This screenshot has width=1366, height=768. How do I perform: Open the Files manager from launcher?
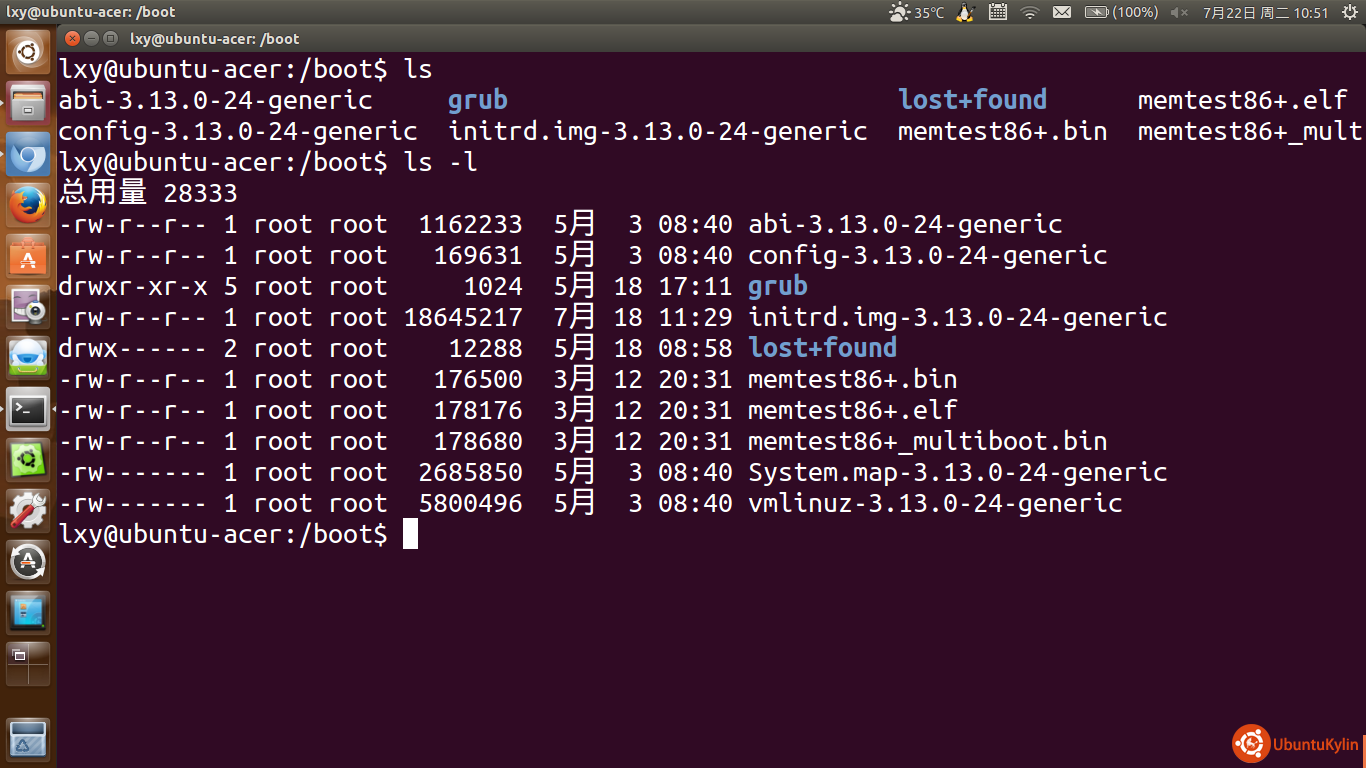28,103
